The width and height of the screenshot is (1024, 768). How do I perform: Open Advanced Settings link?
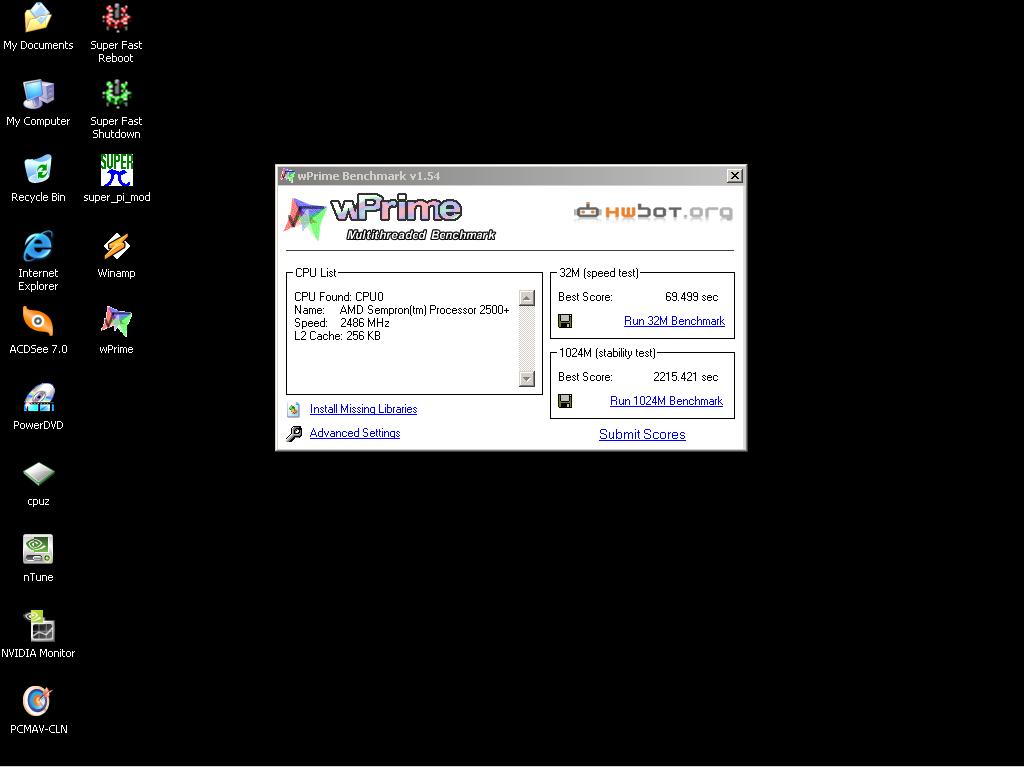pos(355,433)
